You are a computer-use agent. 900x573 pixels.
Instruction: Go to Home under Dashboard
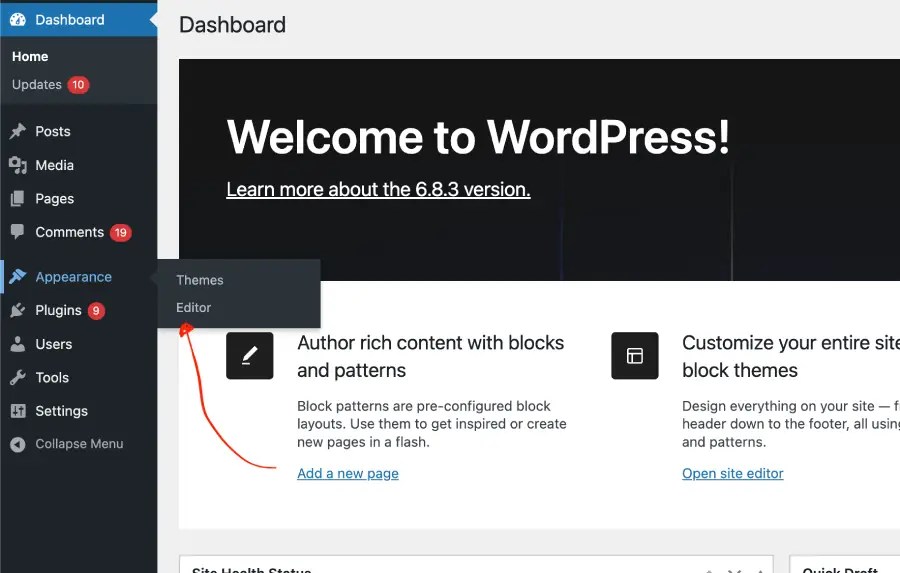coord(30,57)
